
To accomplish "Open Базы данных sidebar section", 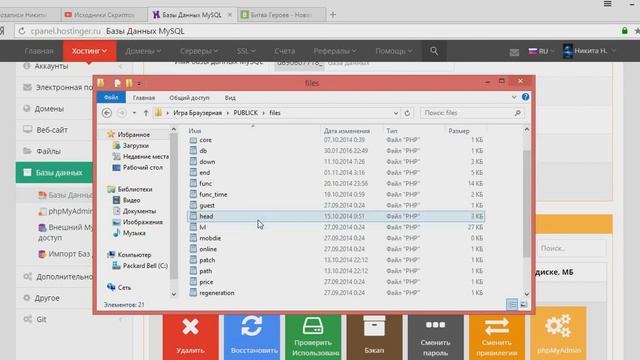I will point(54,173).
